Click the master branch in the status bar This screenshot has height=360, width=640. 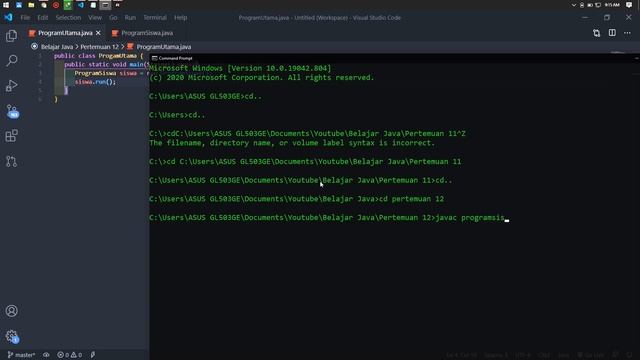(21, 355)
